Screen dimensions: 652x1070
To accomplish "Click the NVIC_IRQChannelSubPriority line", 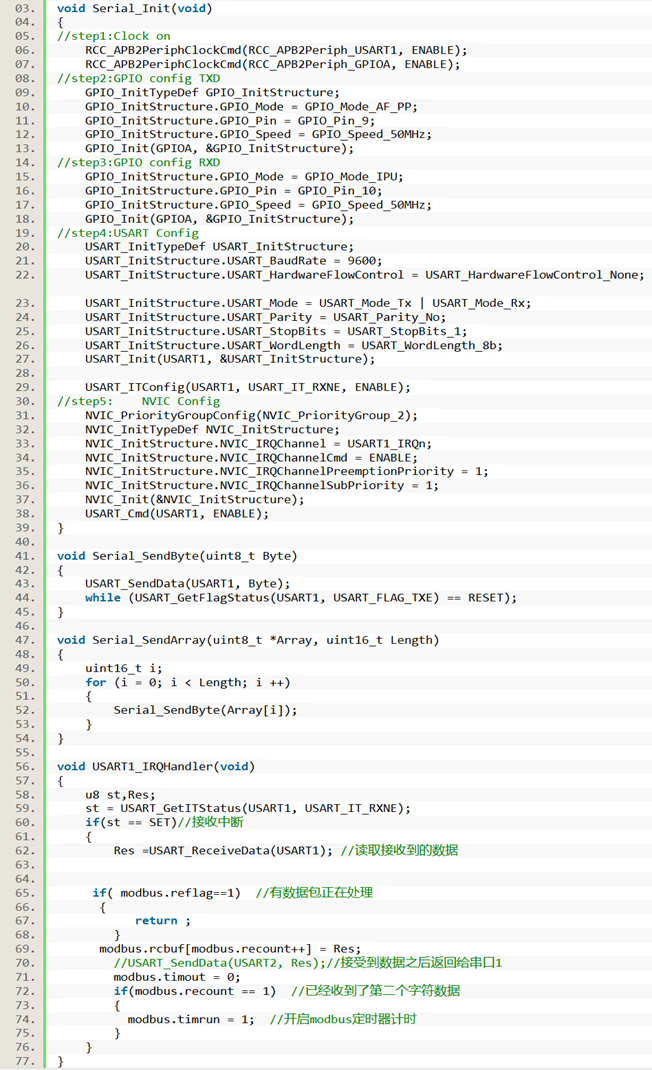I will click(x=261, y=486).
